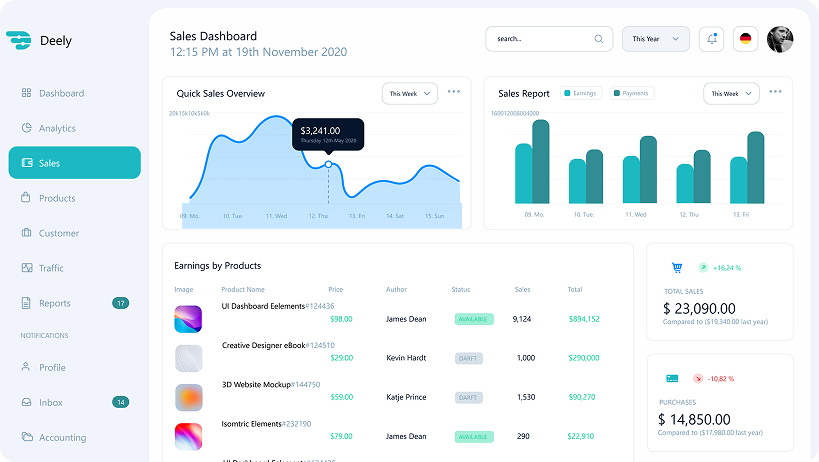Expand This Week dropdown in Quick Sales Overview
Image resolution: width=819 pixels, height=462 pixels.
(410, 93)
